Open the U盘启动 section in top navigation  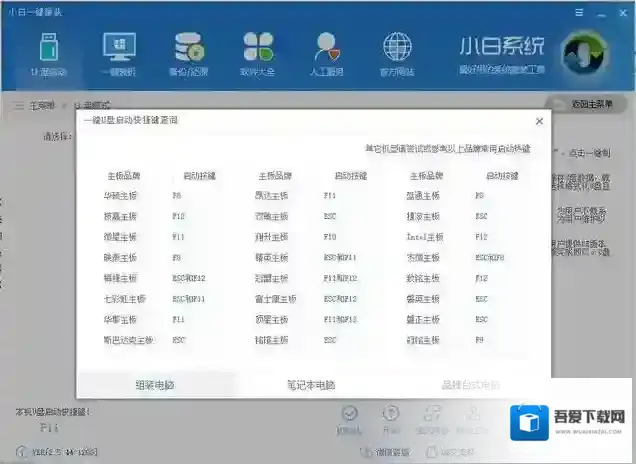49,55
